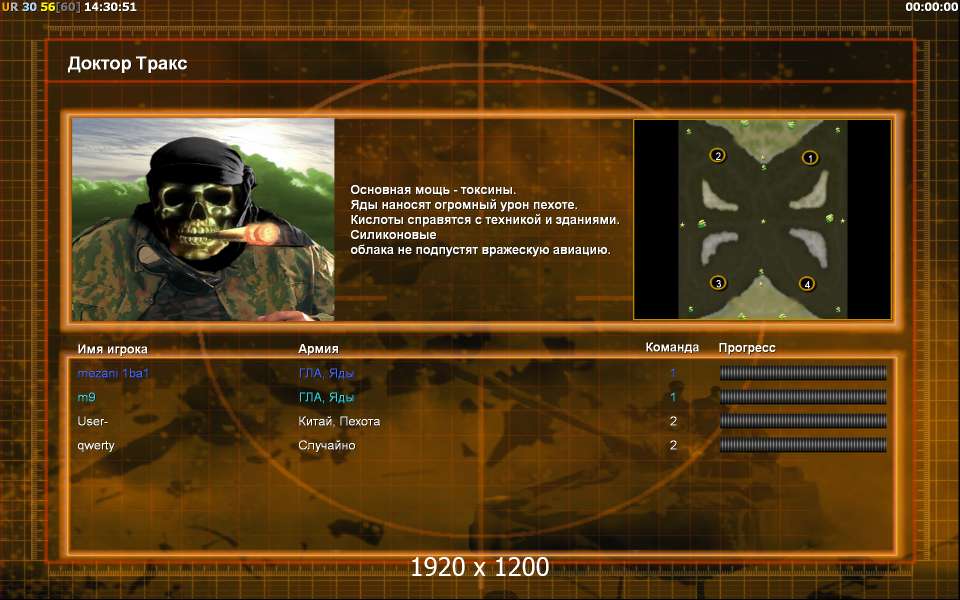Click the line 'облака не подпустят вражескую авиацию.'
Image resolution: width=960 pixels, height=600 pixels.
tap(480, 250)
